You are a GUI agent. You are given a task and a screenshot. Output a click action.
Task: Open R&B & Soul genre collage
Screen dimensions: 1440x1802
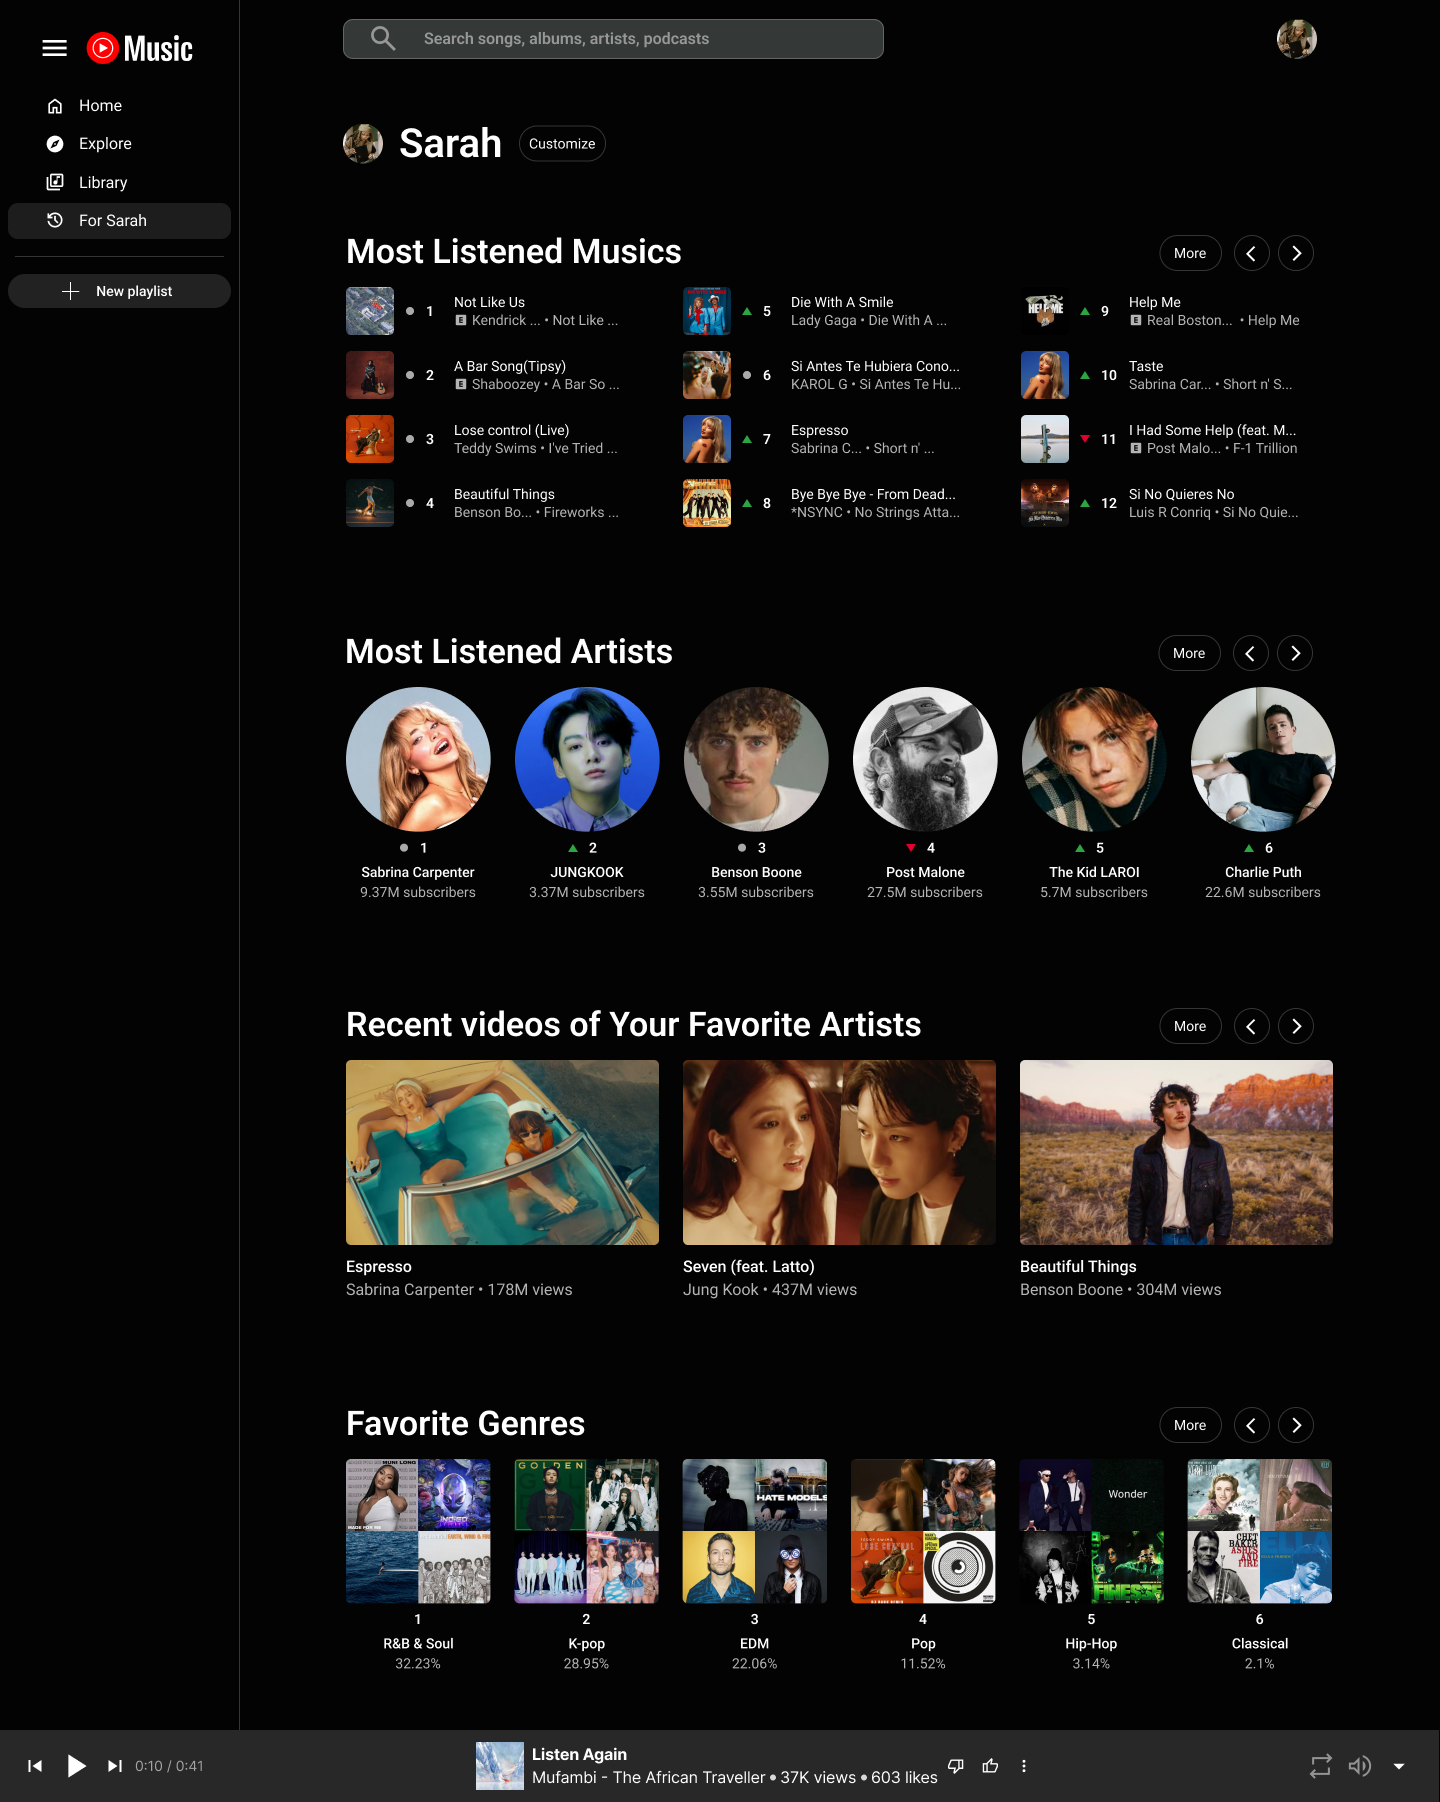418,1531
